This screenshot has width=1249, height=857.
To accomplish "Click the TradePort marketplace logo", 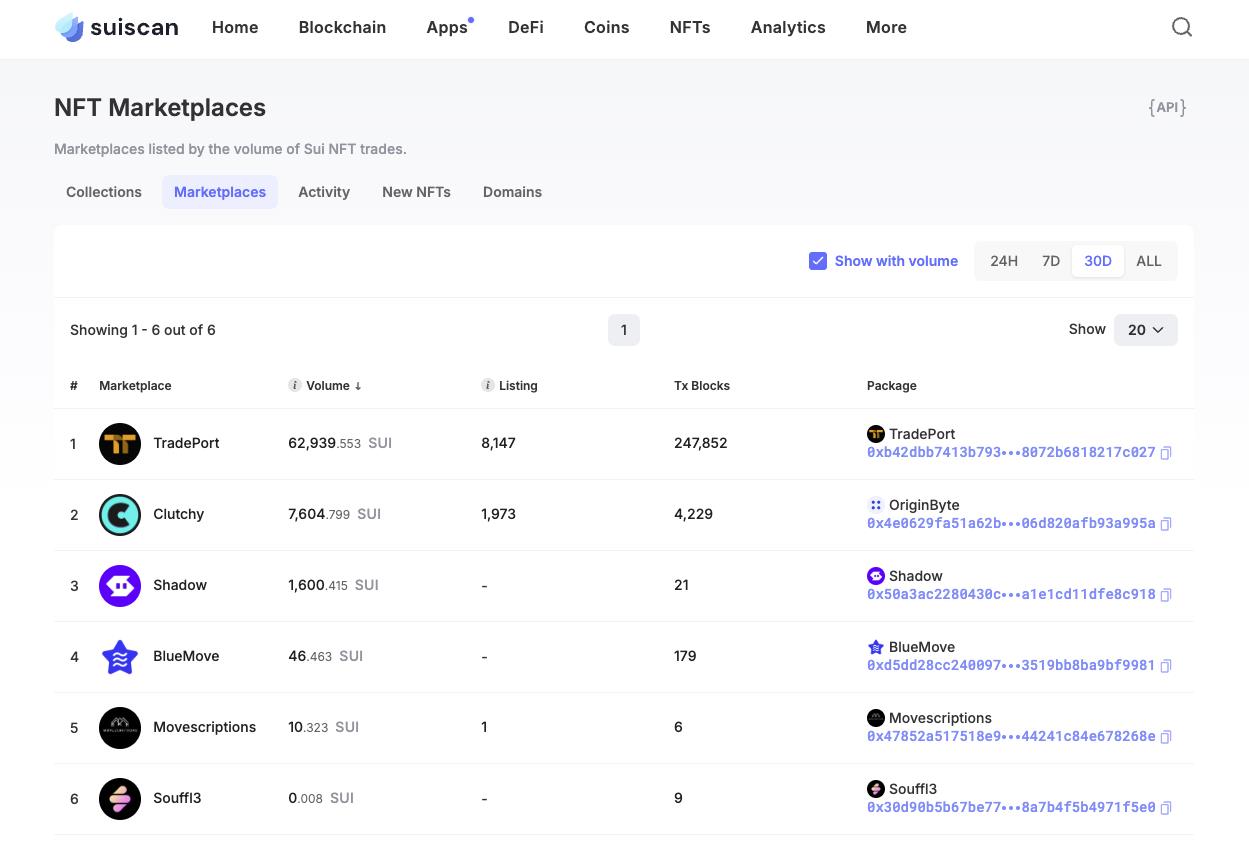I will tap(120, 444).
